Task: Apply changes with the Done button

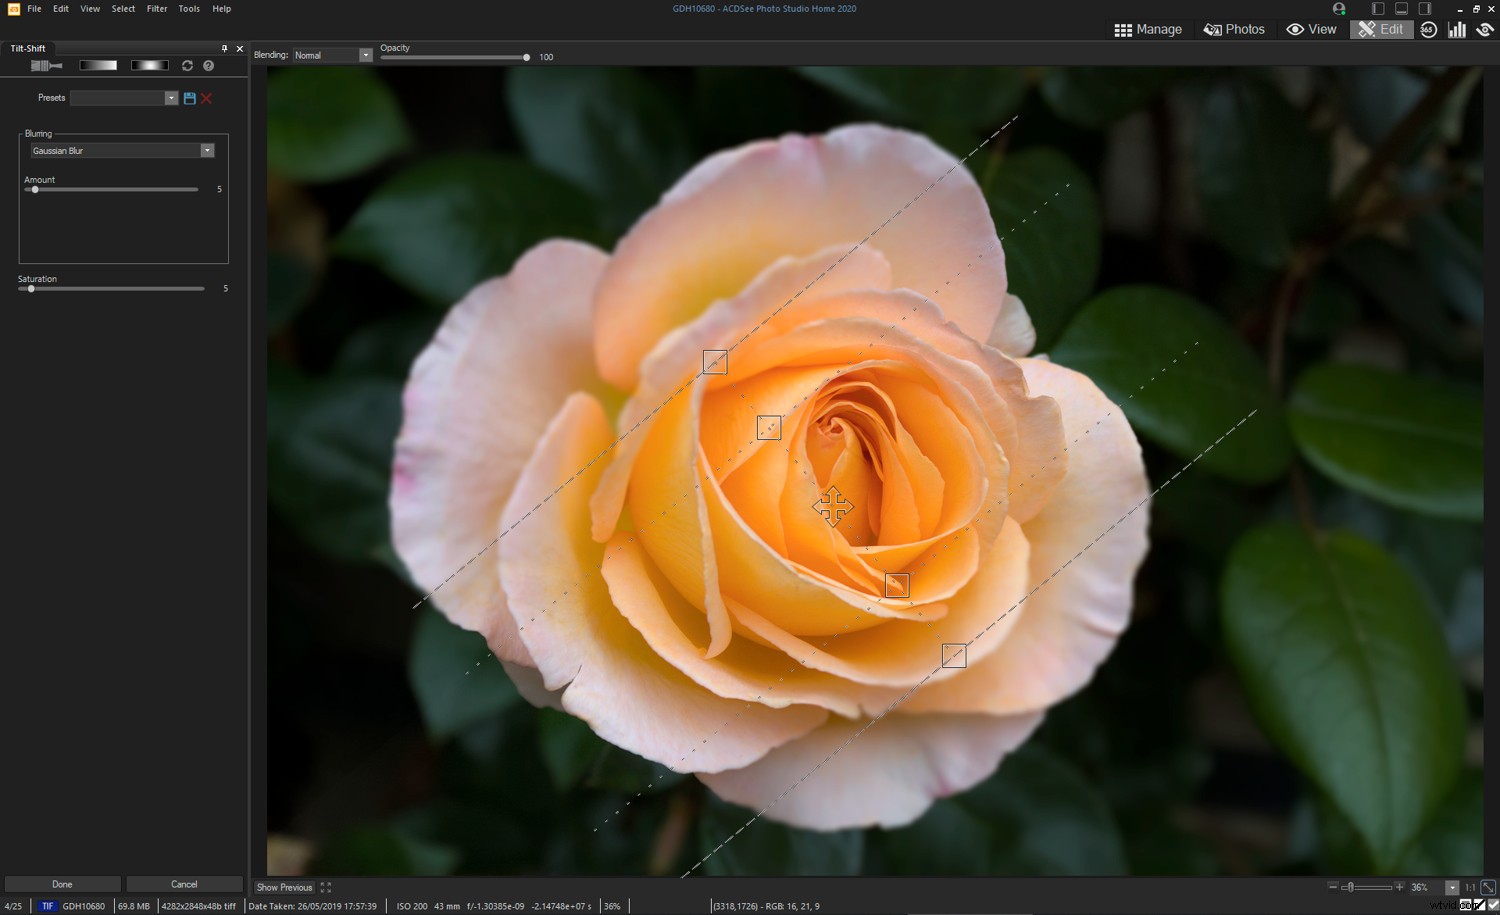Action: point(62,884)
